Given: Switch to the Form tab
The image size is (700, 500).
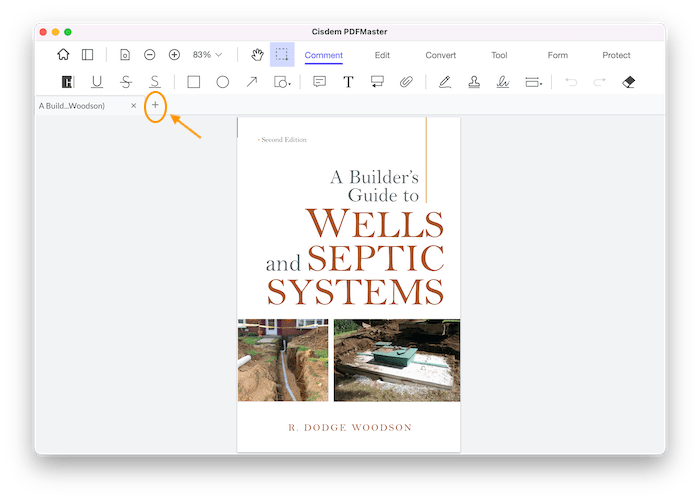Looking at the screenshot, I should (x=558, y=55).
